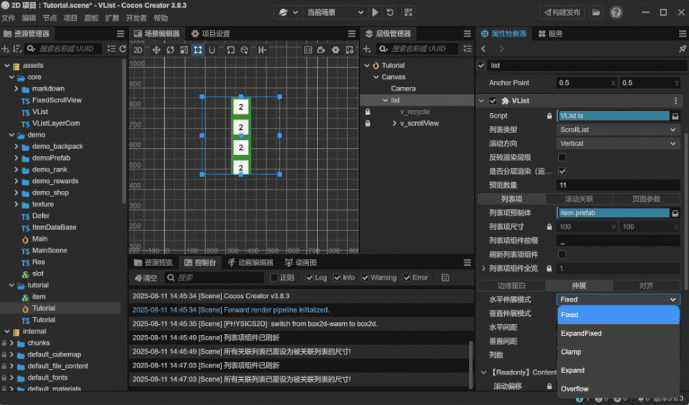The image size is (689, 405).
Task: Click the scene camera icon
Action: [x=321, y=50]
